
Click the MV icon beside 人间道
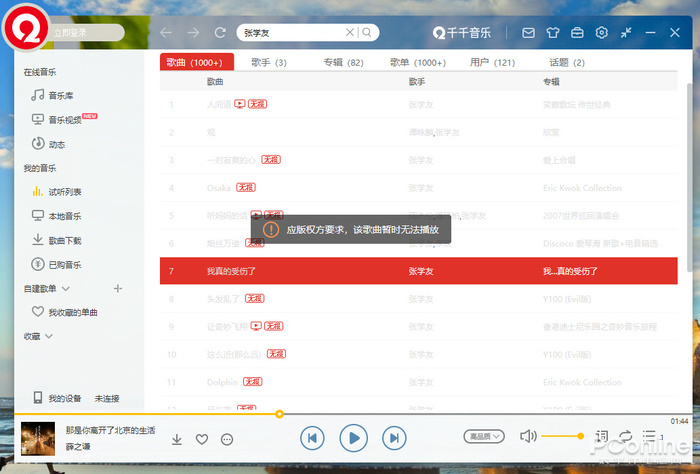(240, 104)
